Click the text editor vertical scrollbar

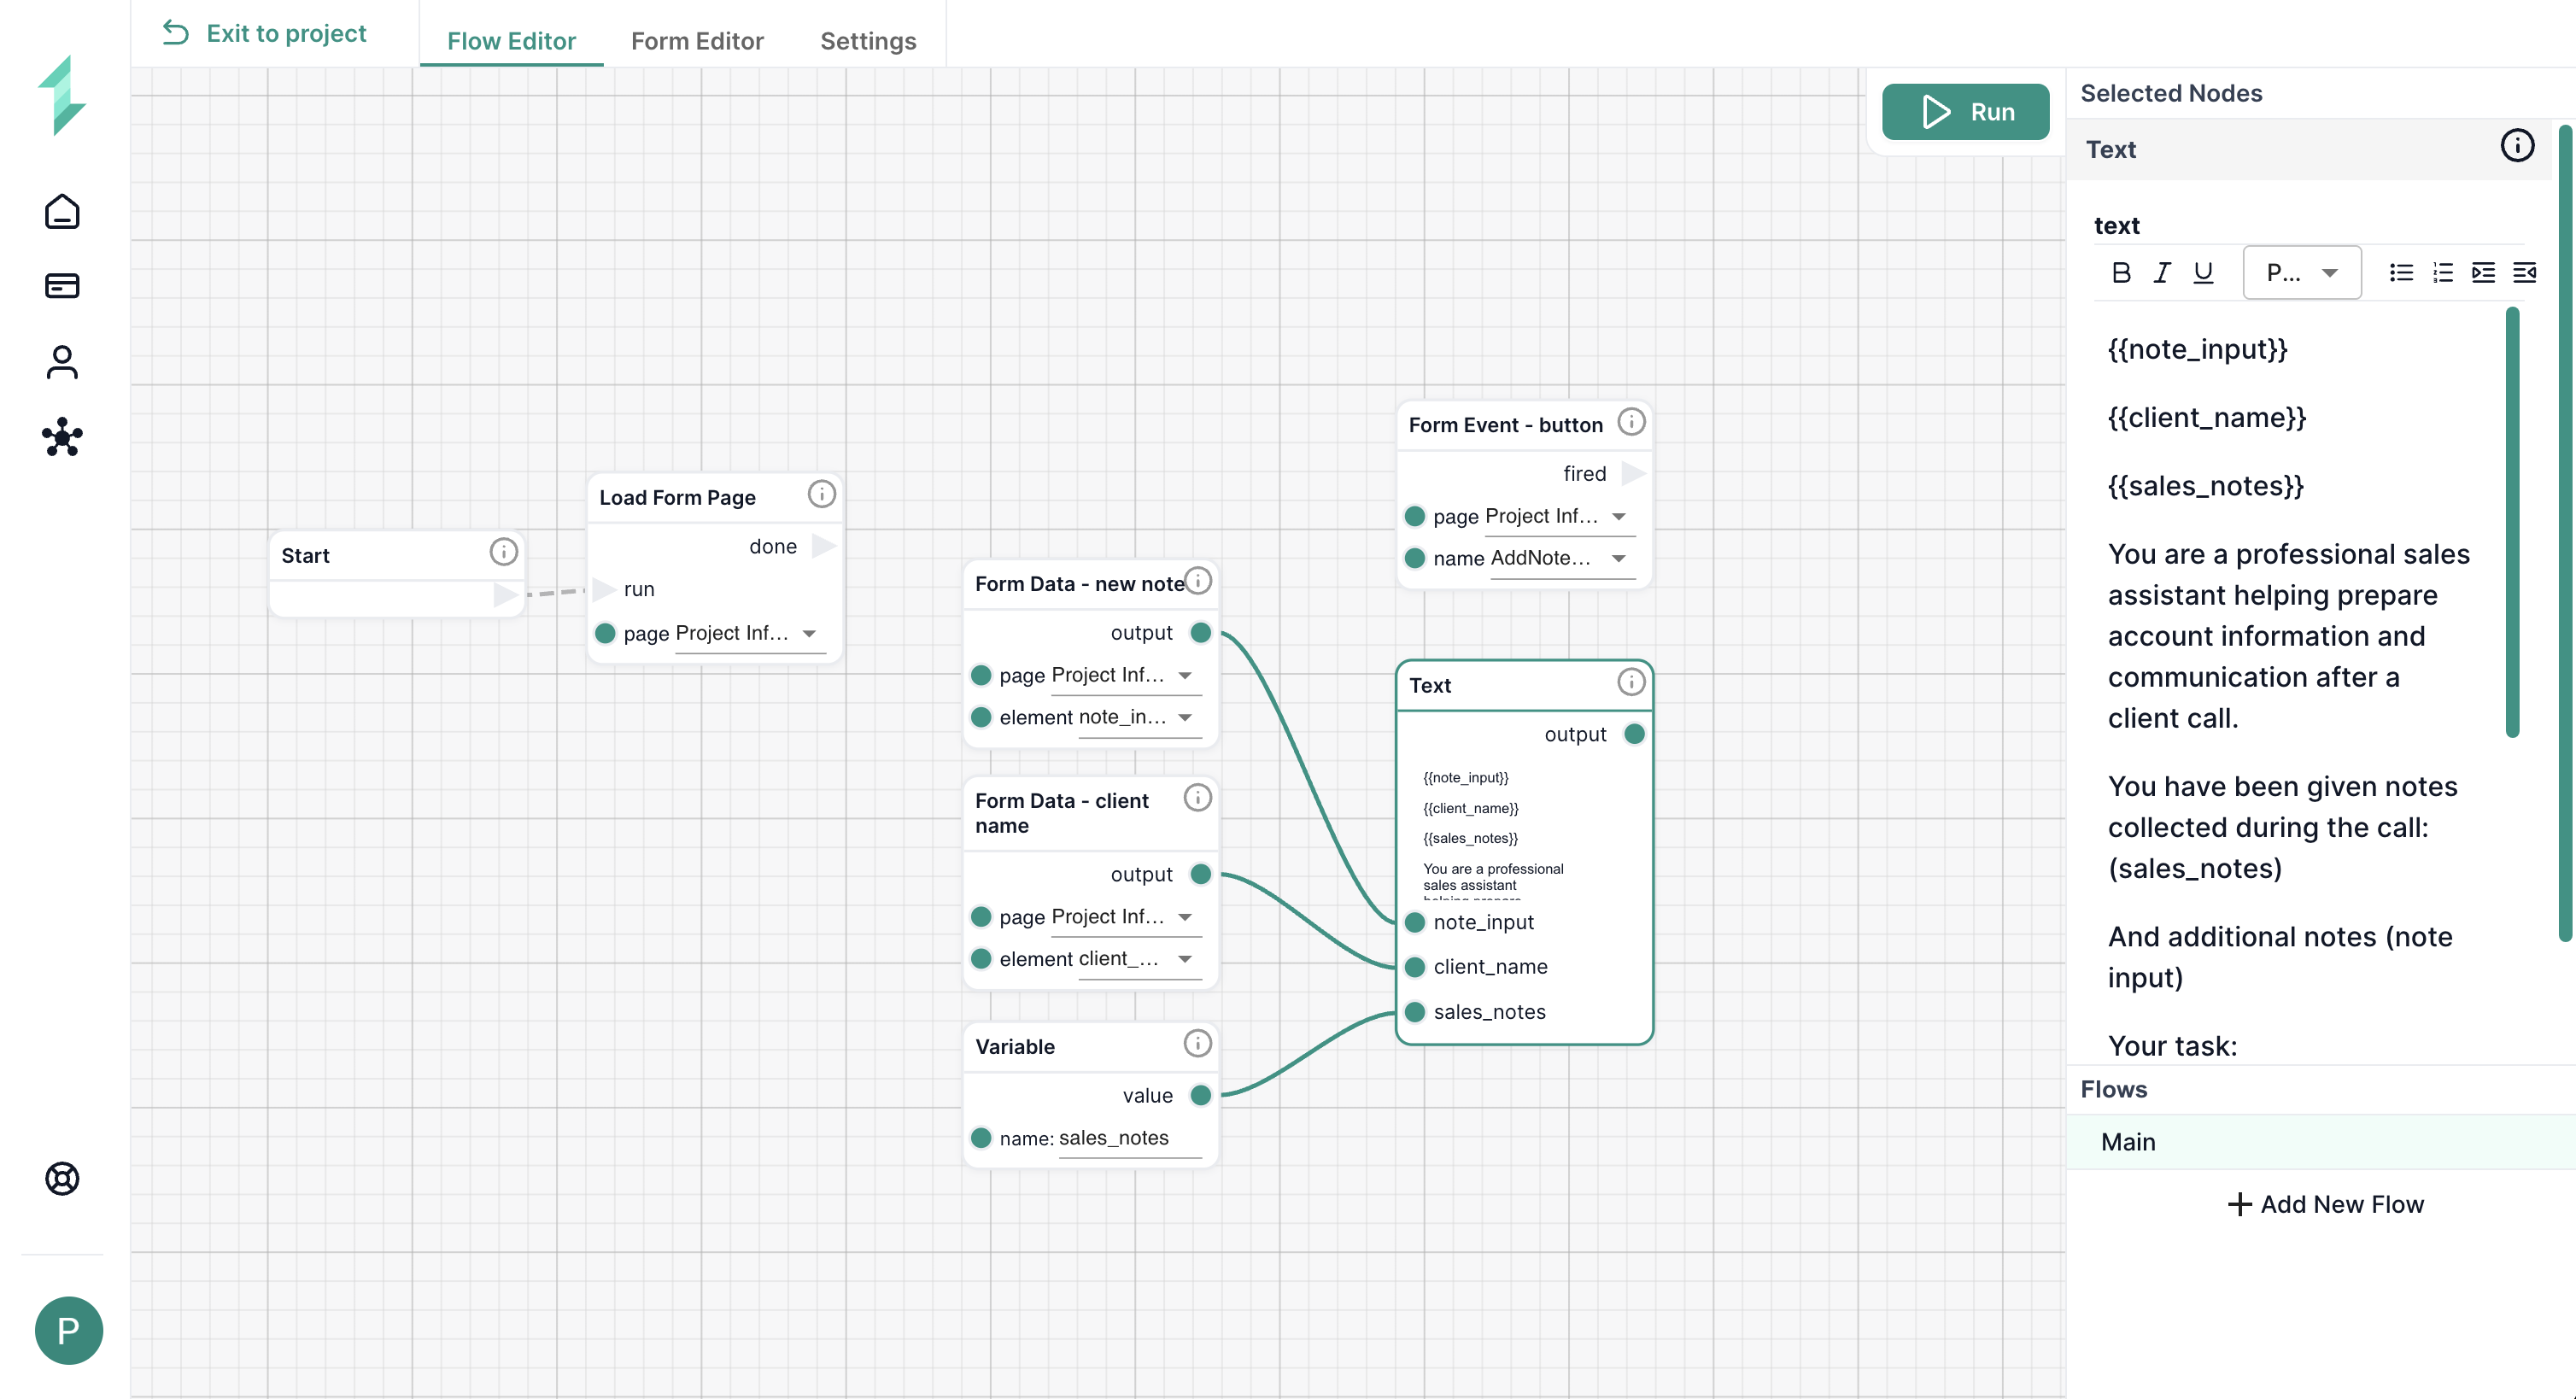(2512, 522)
